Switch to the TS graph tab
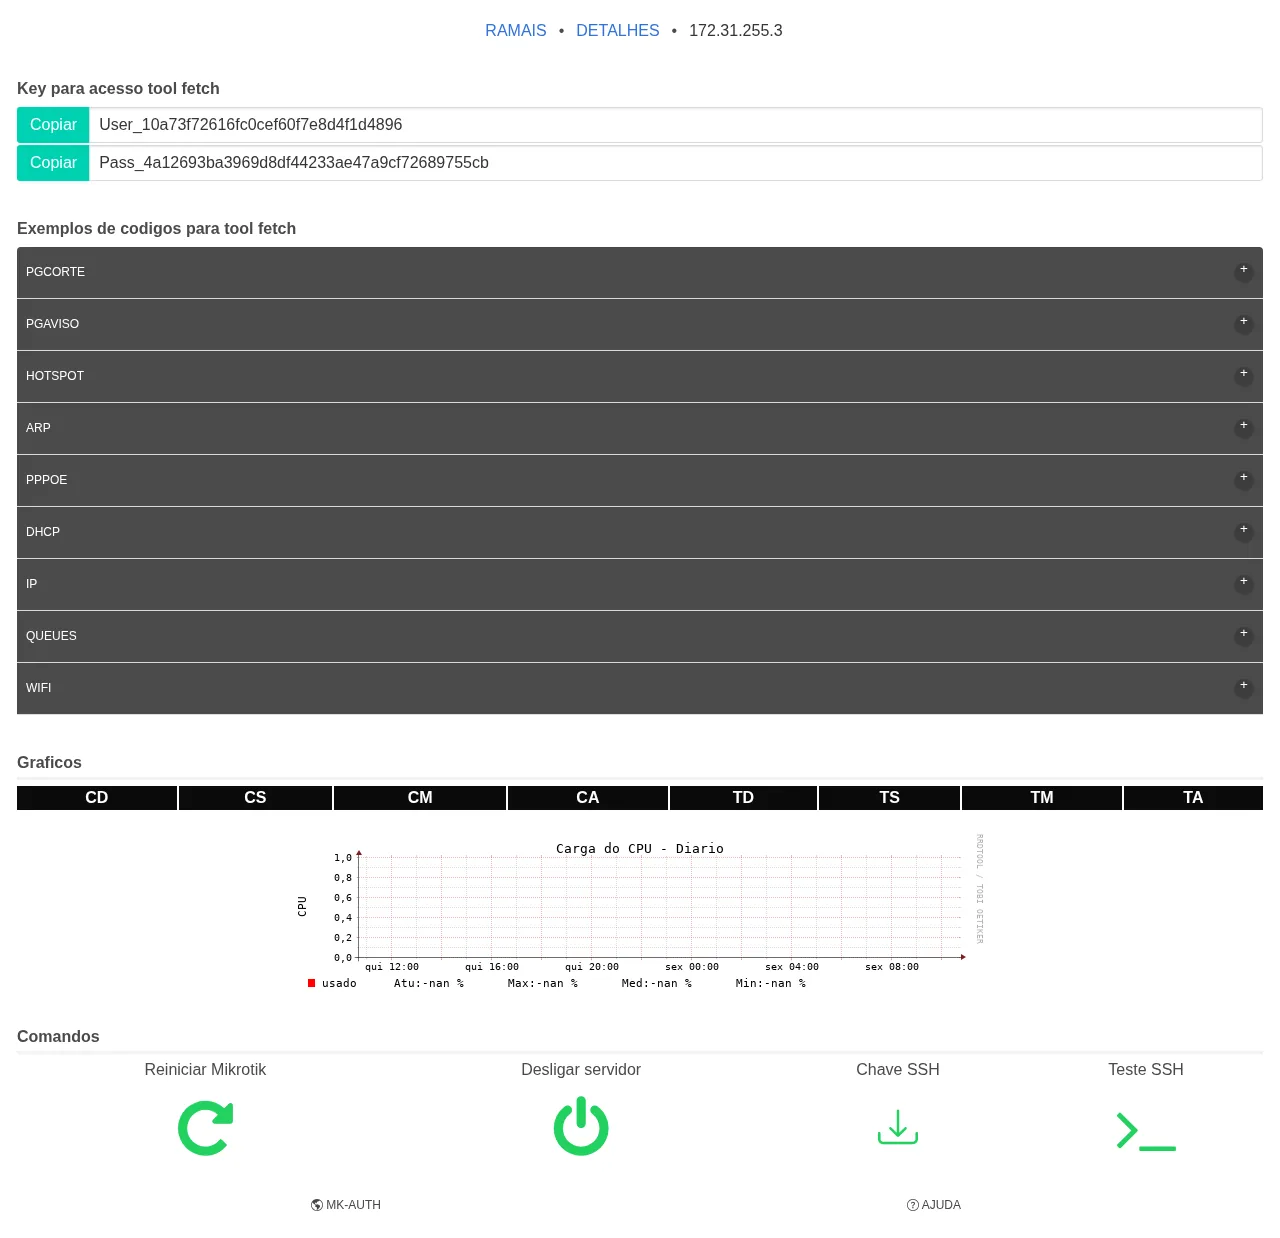This screenshot has width=1280, height=1238. pyautogui.click(x=890, y=798)
